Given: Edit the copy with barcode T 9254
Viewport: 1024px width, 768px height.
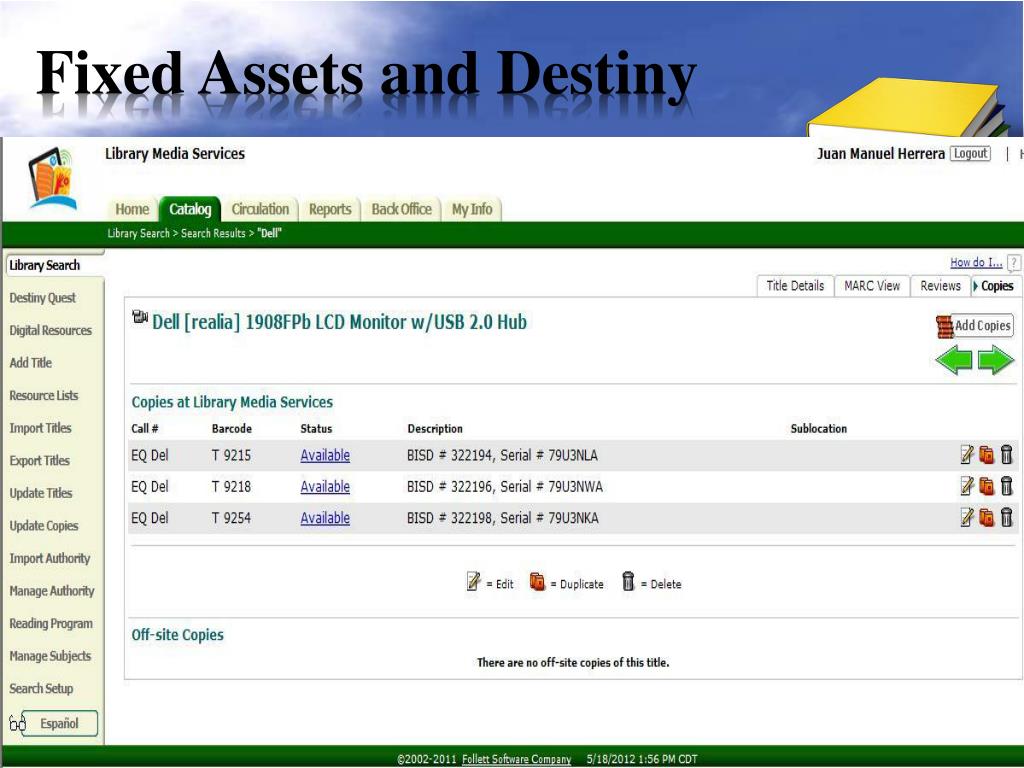Looking at the screenshot, I should (967, 517).
